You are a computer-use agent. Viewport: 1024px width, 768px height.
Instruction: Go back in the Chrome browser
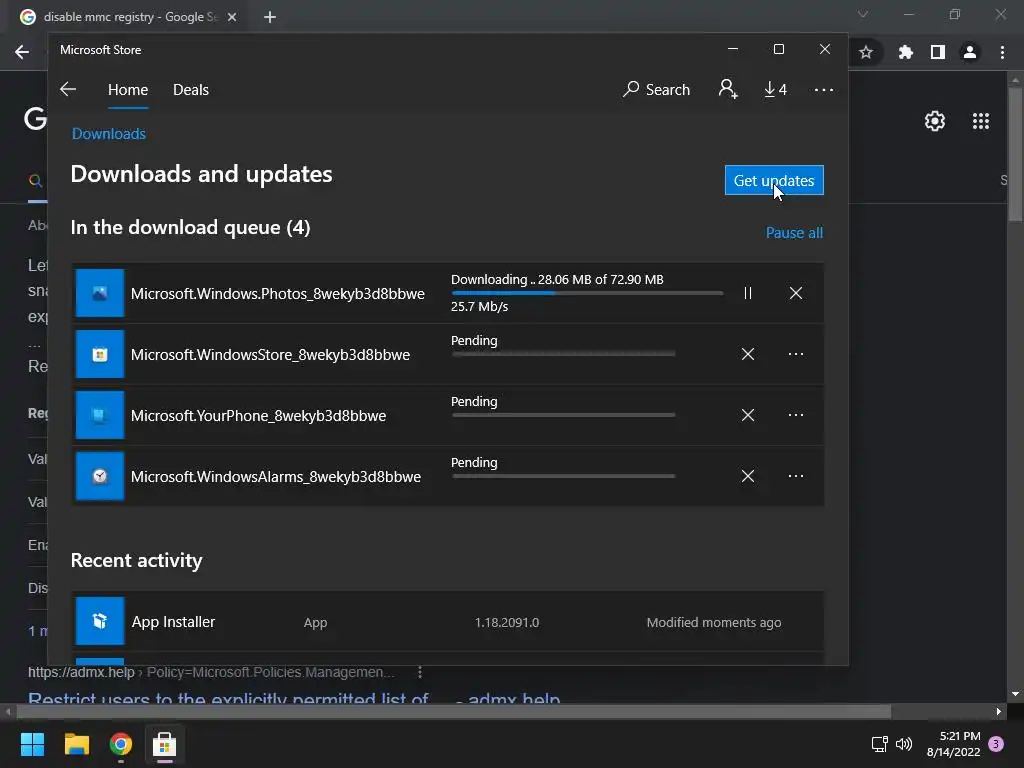[x=22, y=52]
